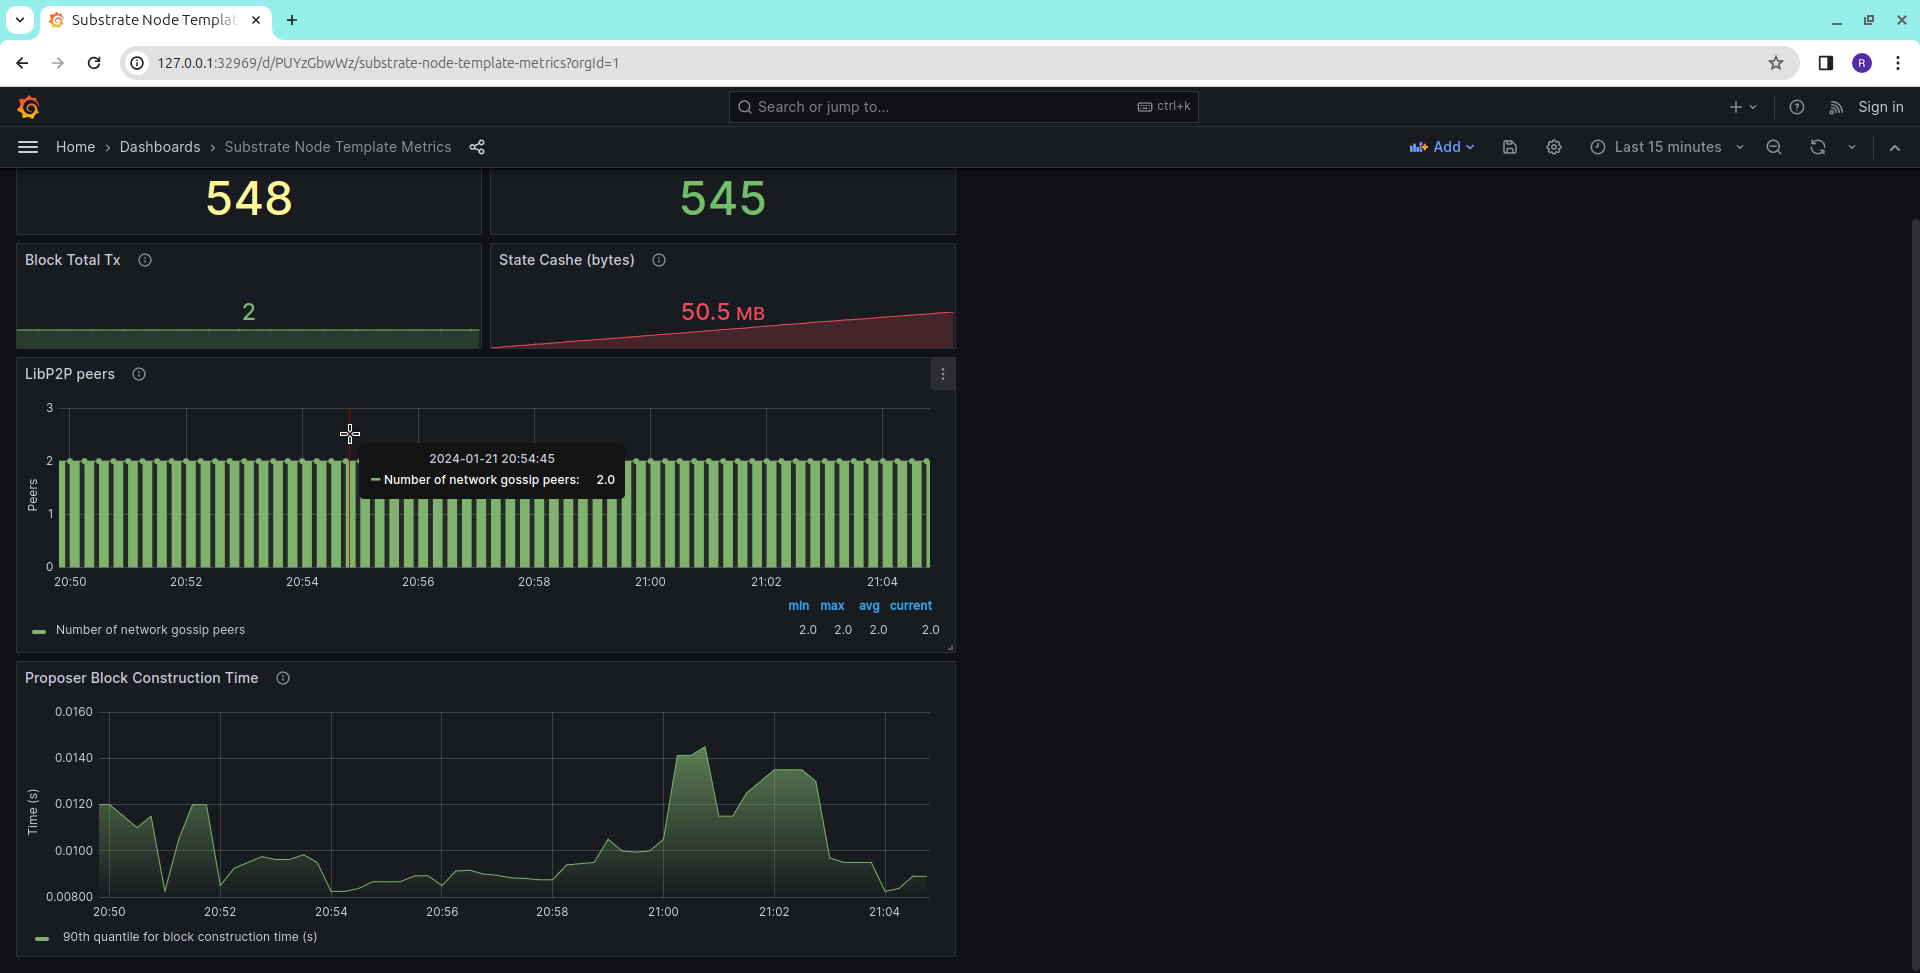Open the hamburger navigation menu
The image size is (1920, 973).
[x=28, y=147]
